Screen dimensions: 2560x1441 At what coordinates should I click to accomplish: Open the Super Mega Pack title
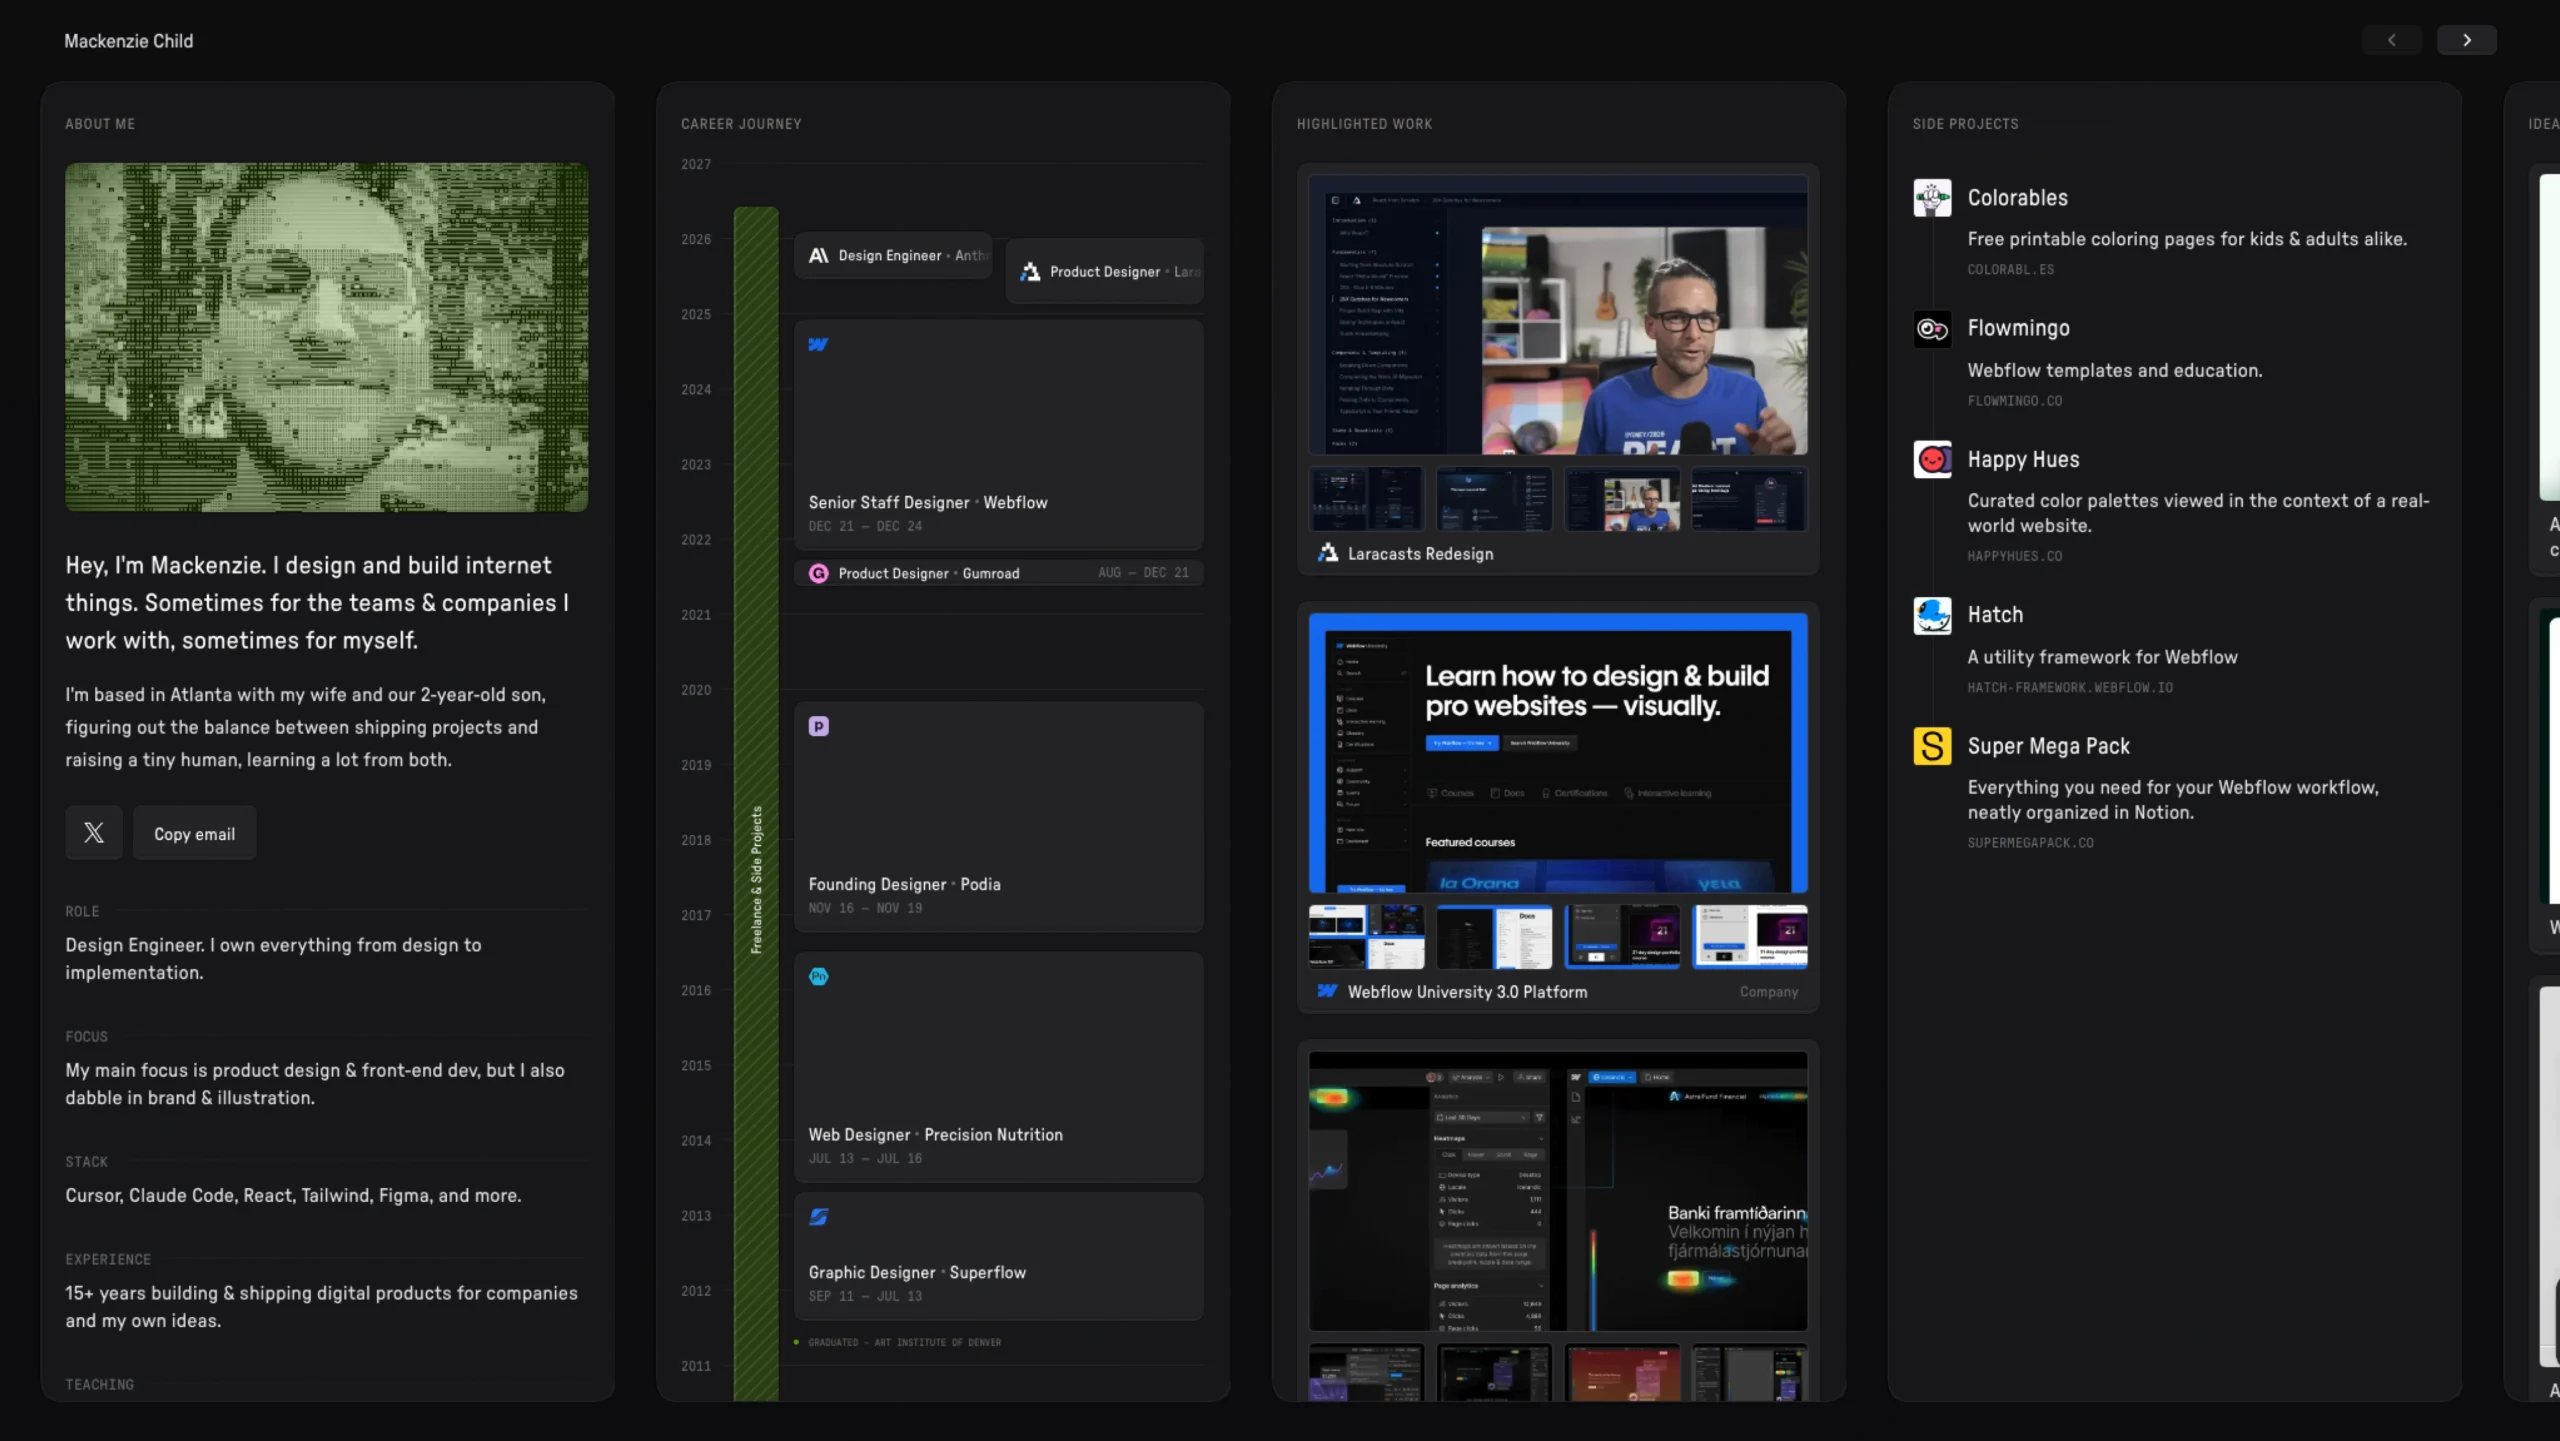point(2048,746)
